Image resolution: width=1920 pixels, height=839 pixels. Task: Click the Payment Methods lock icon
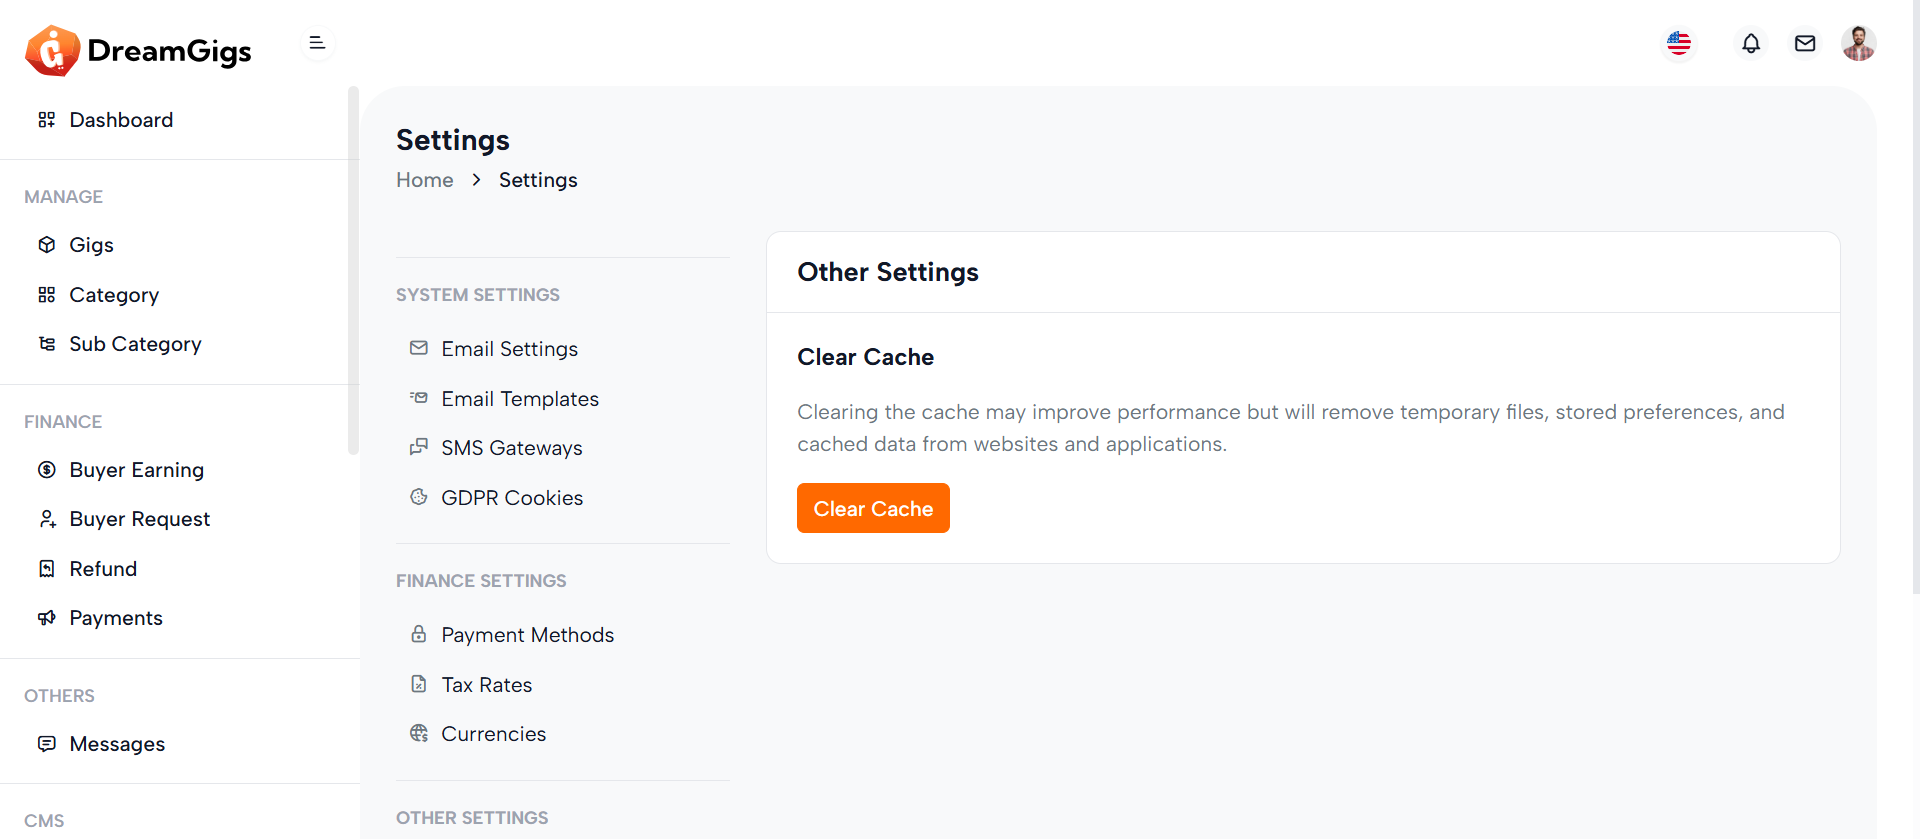(x=419, y=634)
